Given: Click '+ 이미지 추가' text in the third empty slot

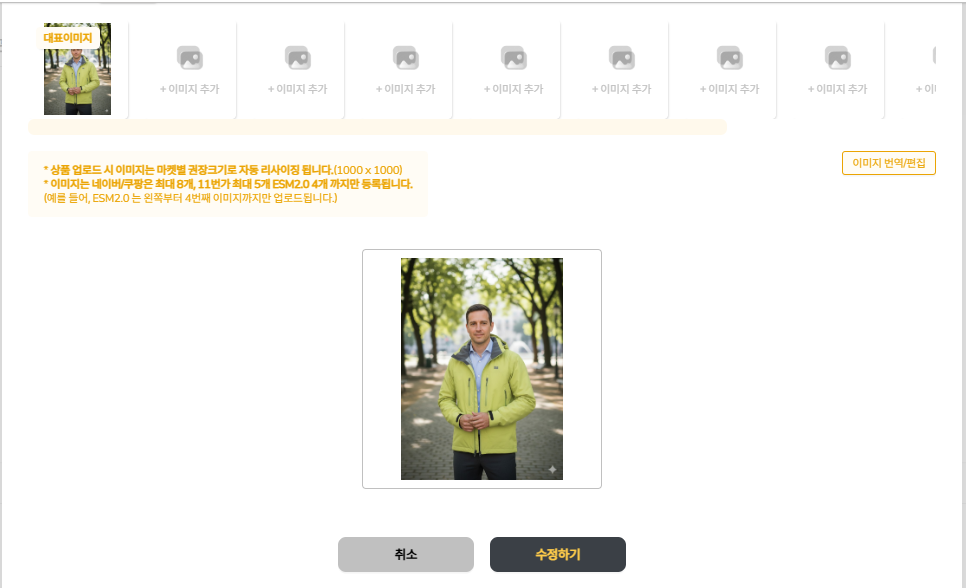Looking at the screenshot, I should [405, 89].
